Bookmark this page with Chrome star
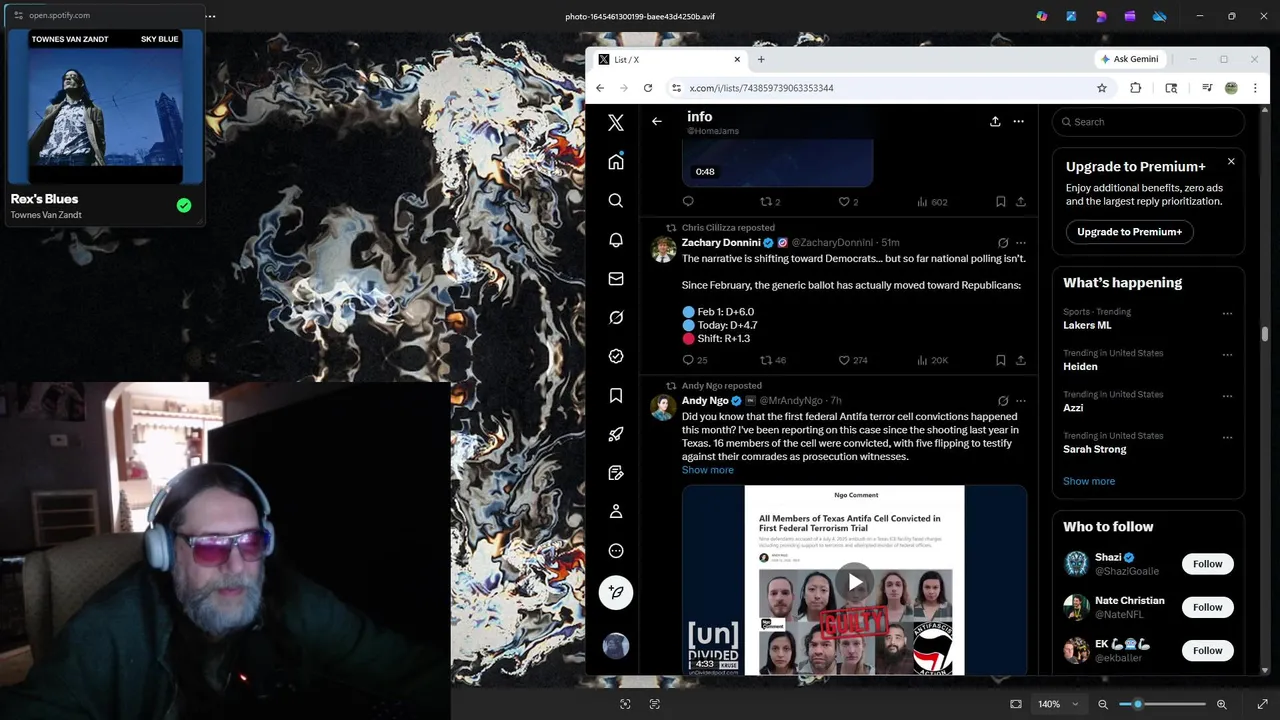1280x720 pixels. pos(1102,88)
